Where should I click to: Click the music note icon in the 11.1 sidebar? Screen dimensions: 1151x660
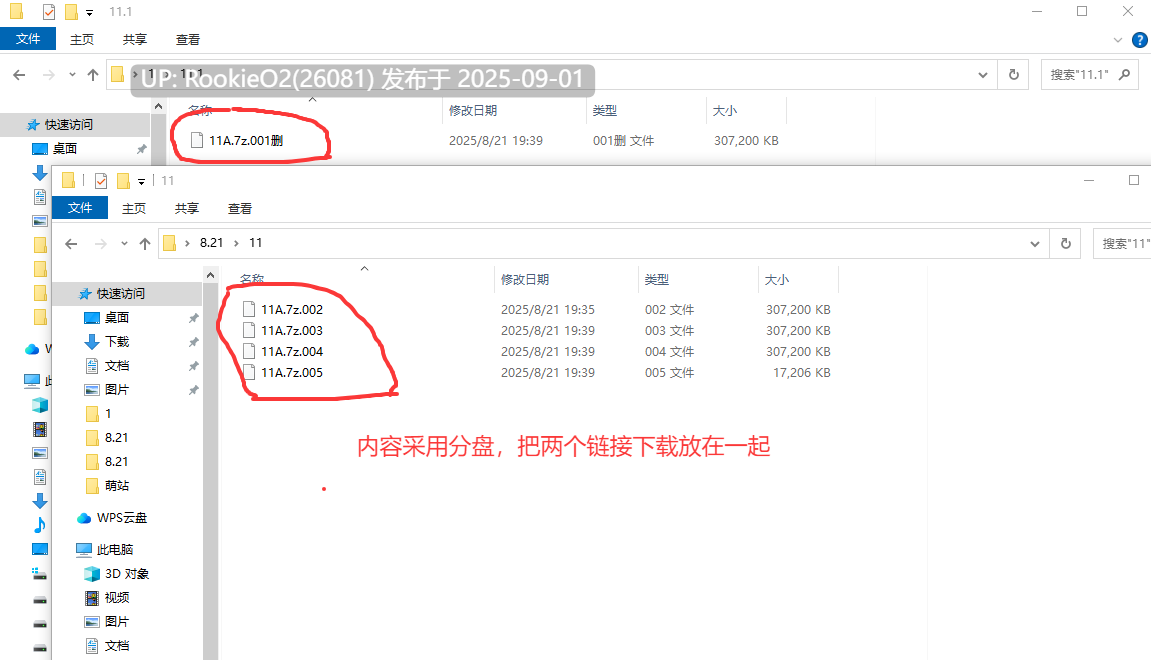point(40,525)
